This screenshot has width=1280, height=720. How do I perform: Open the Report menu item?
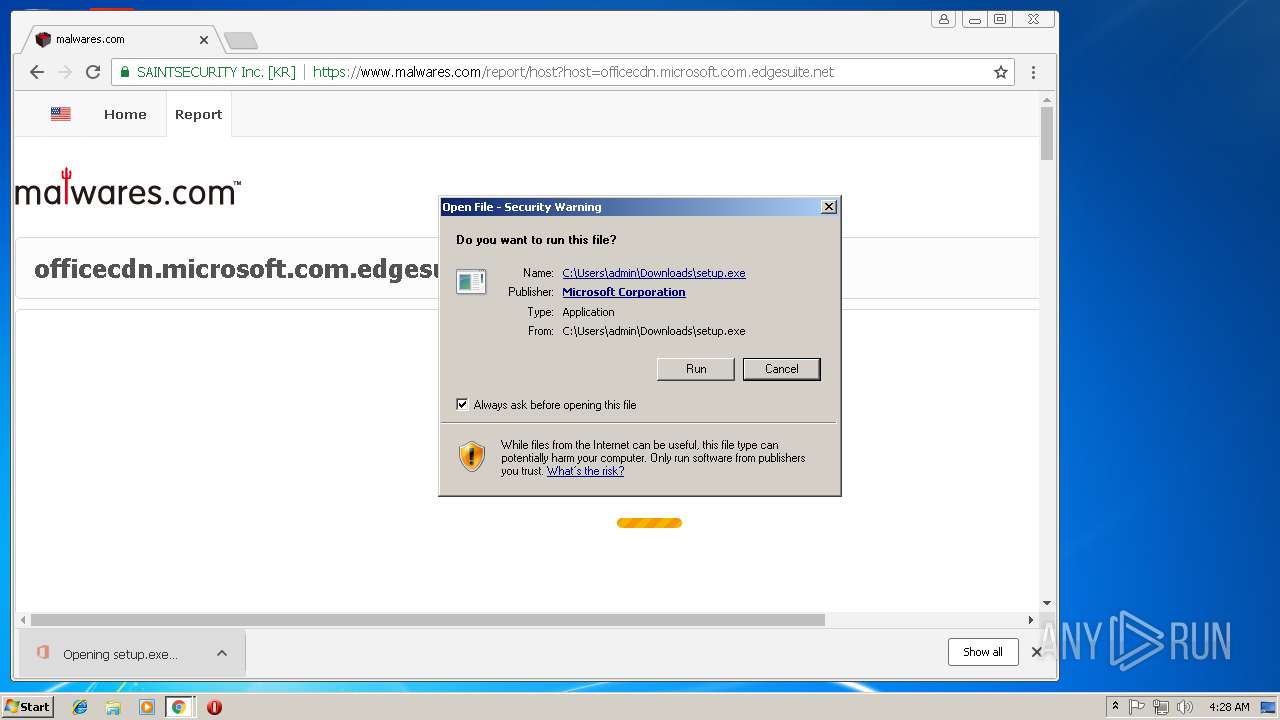click(x=198, y=114)
